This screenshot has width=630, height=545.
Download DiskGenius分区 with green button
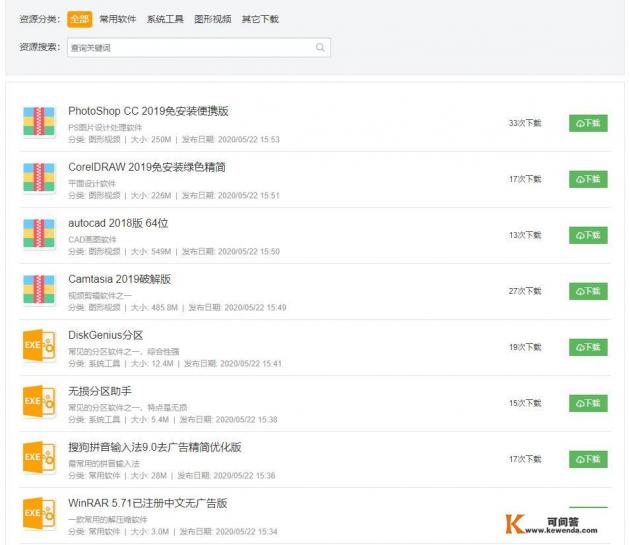point(588,347)
